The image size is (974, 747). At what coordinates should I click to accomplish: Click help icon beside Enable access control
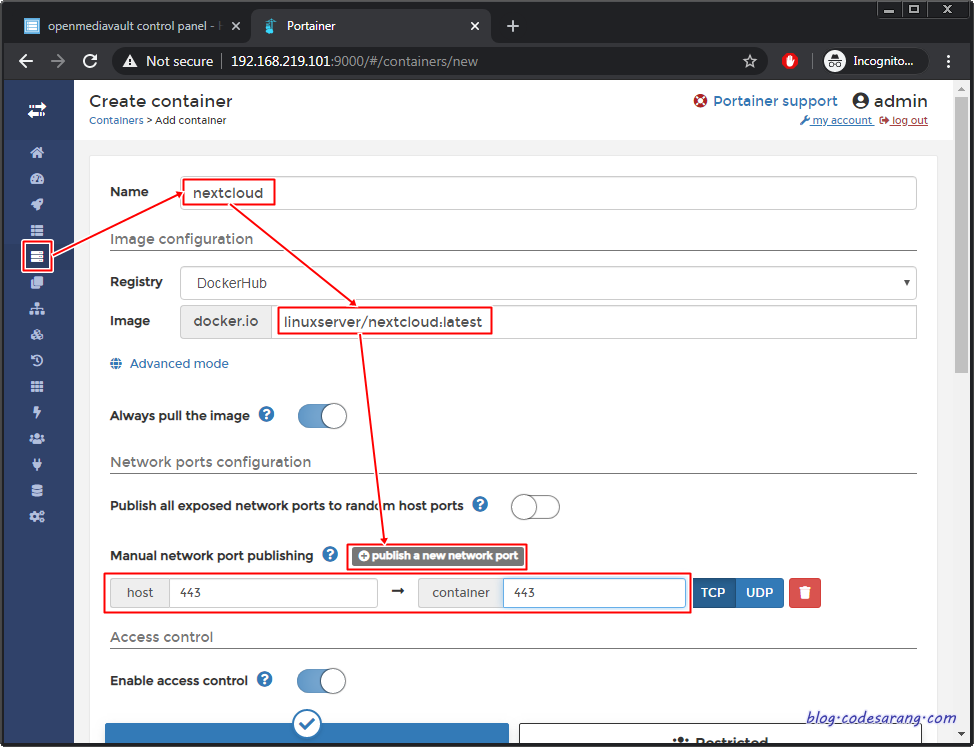tap(265, 679)
